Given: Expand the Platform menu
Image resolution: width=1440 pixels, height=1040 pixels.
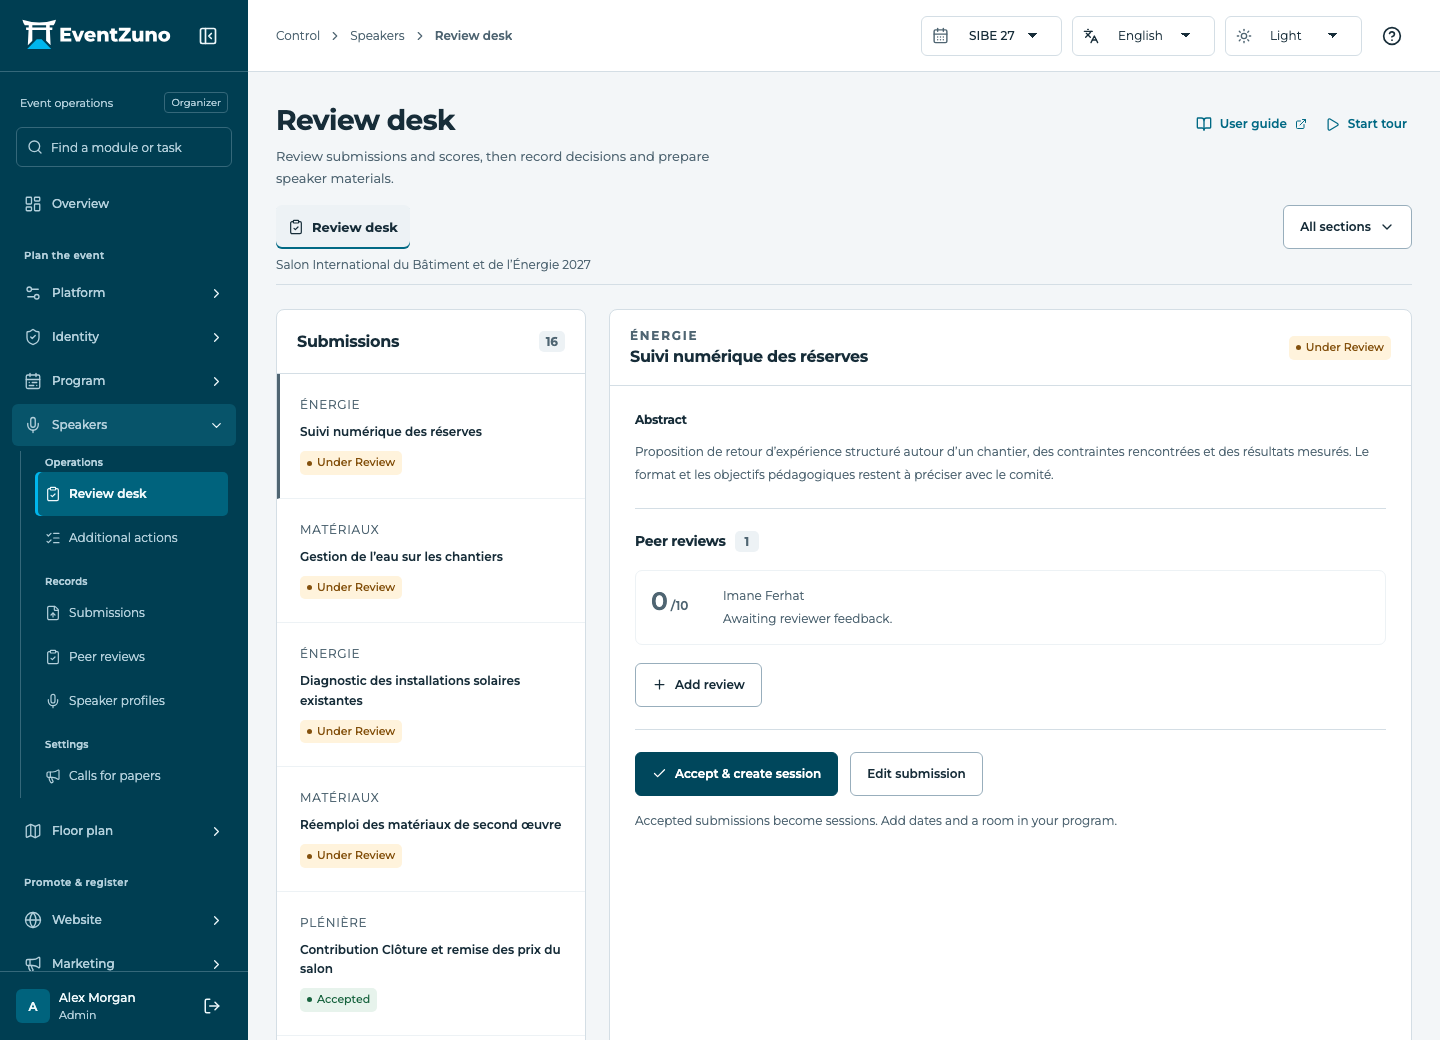Looking at the screenshot, I should coord(124,293).
